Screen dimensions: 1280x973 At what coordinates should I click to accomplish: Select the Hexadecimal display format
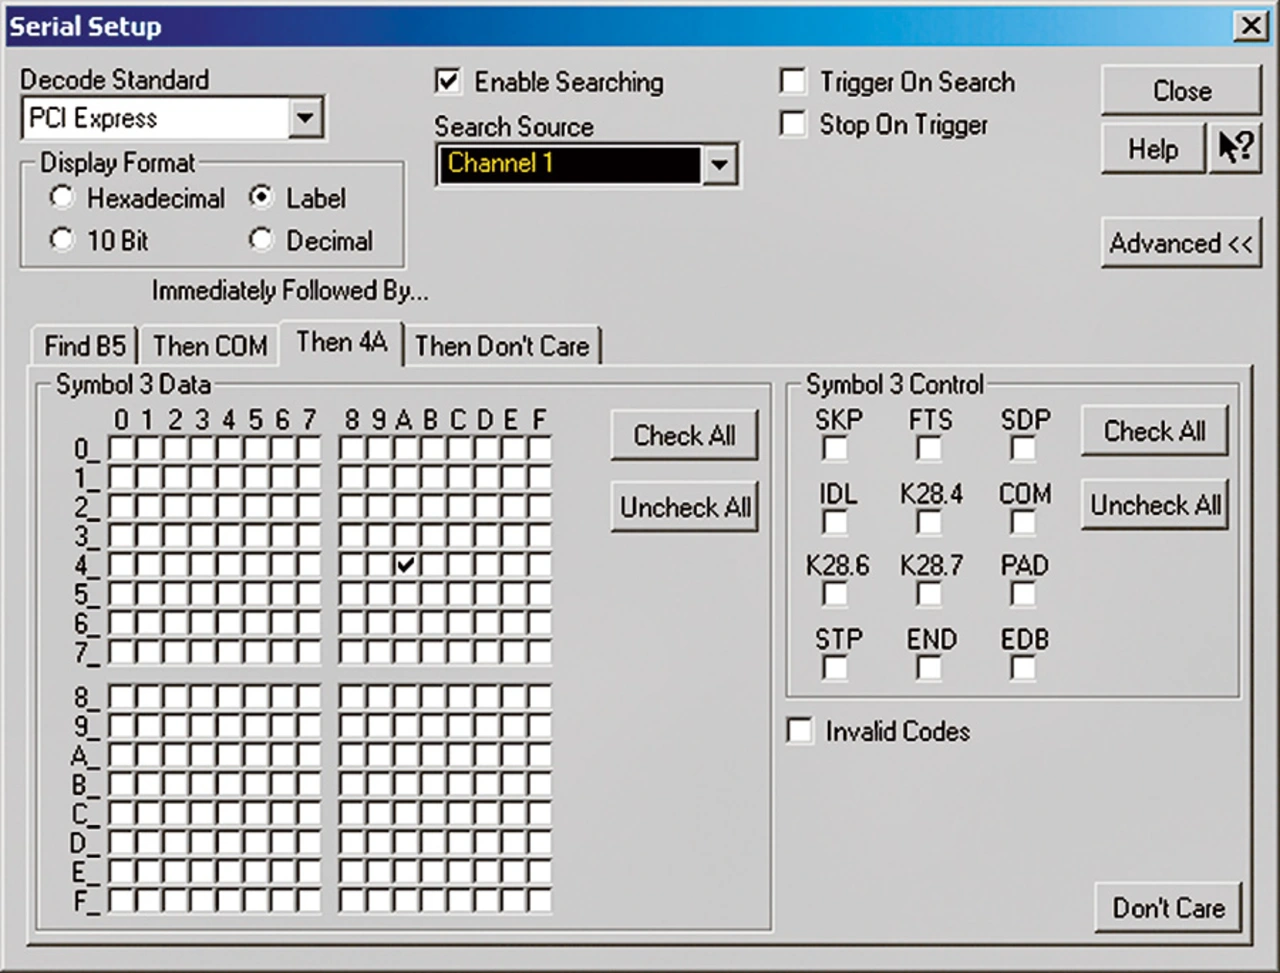(x=62, y=198)
